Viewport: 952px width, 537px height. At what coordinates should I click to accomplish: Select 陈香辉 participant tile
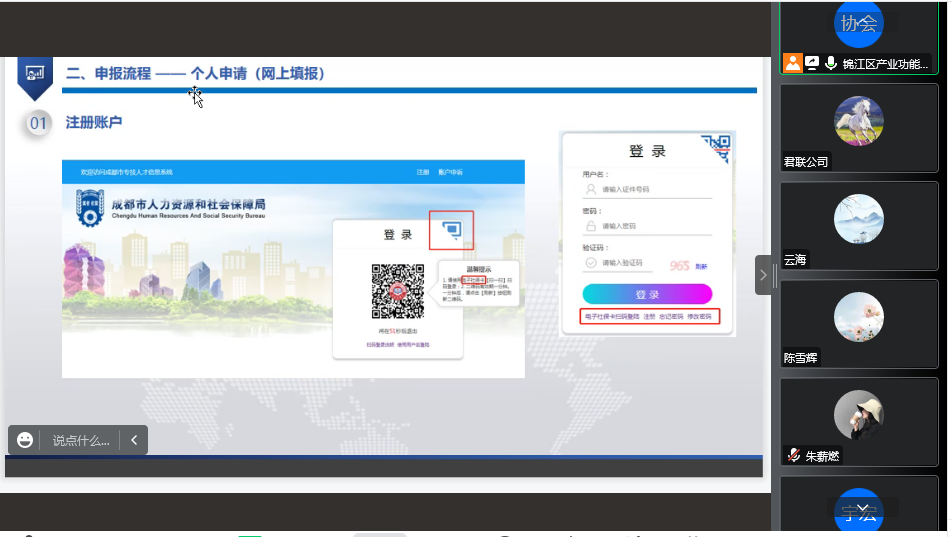tap(858, 324)
